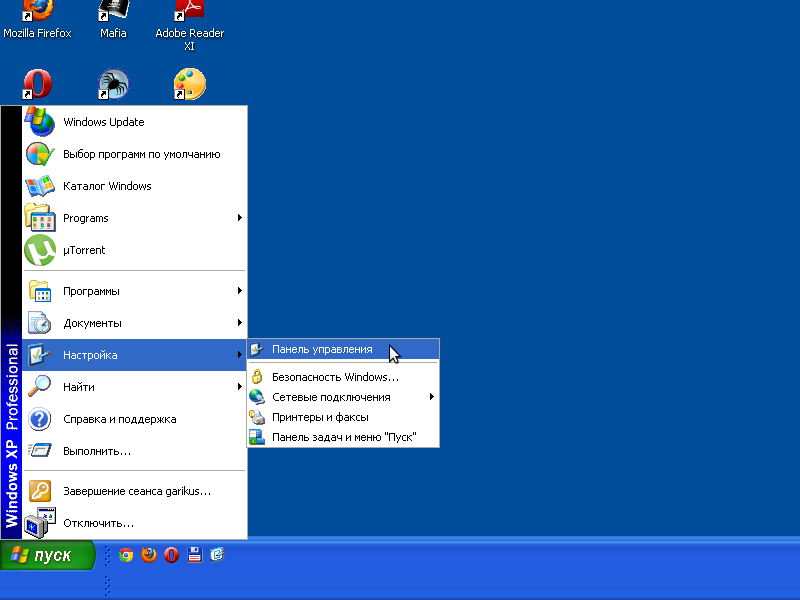800x600 pixels.
Task: Click the Выполнить run icon
Action: [40, 451]
